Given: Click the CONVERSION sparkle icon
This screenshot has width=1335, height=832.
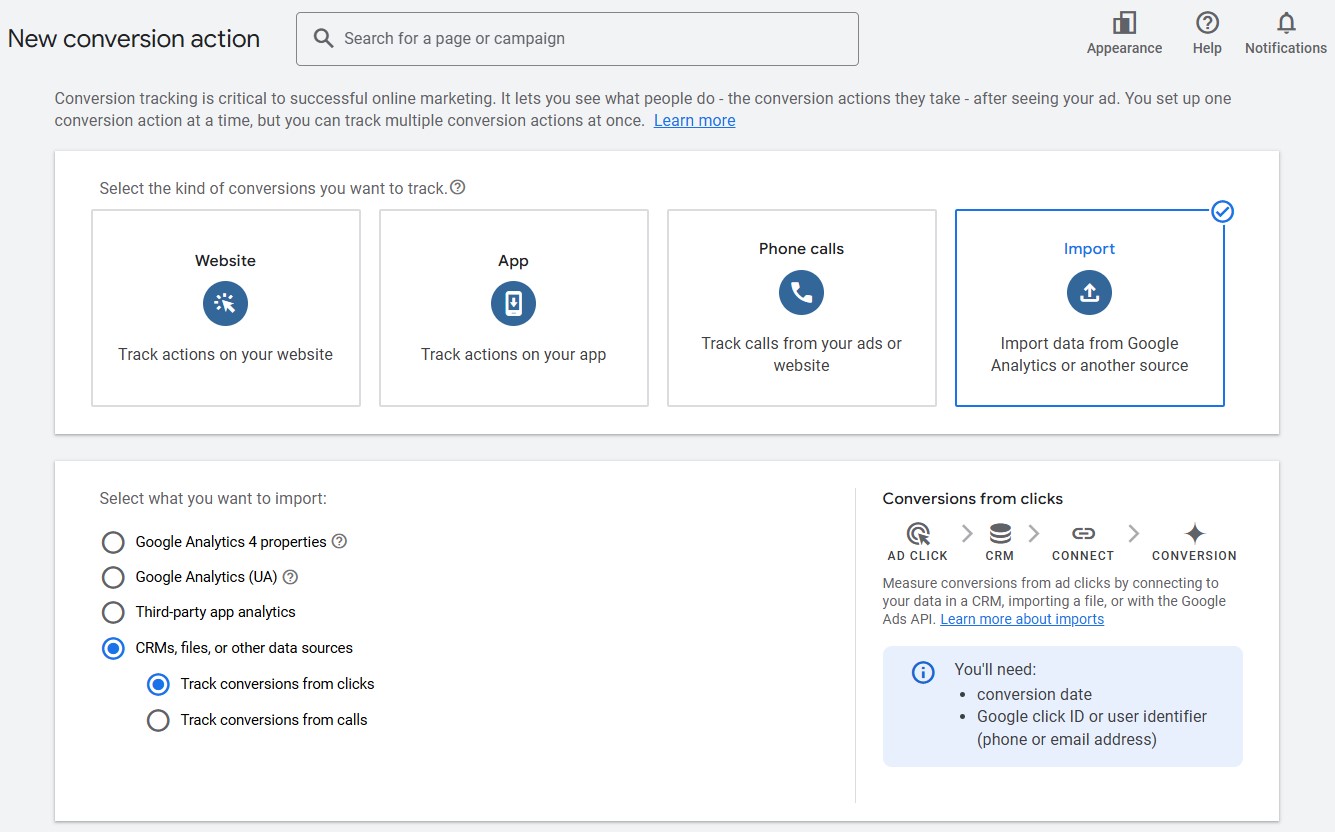Looking at the screenshot, I should coord(1194,533).
